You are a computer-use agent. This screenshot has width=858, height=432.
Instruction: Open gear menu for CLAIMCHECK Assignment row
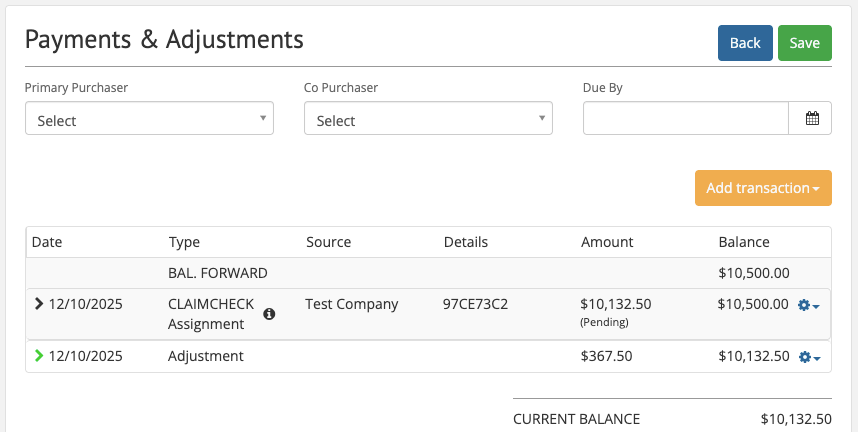809,306
